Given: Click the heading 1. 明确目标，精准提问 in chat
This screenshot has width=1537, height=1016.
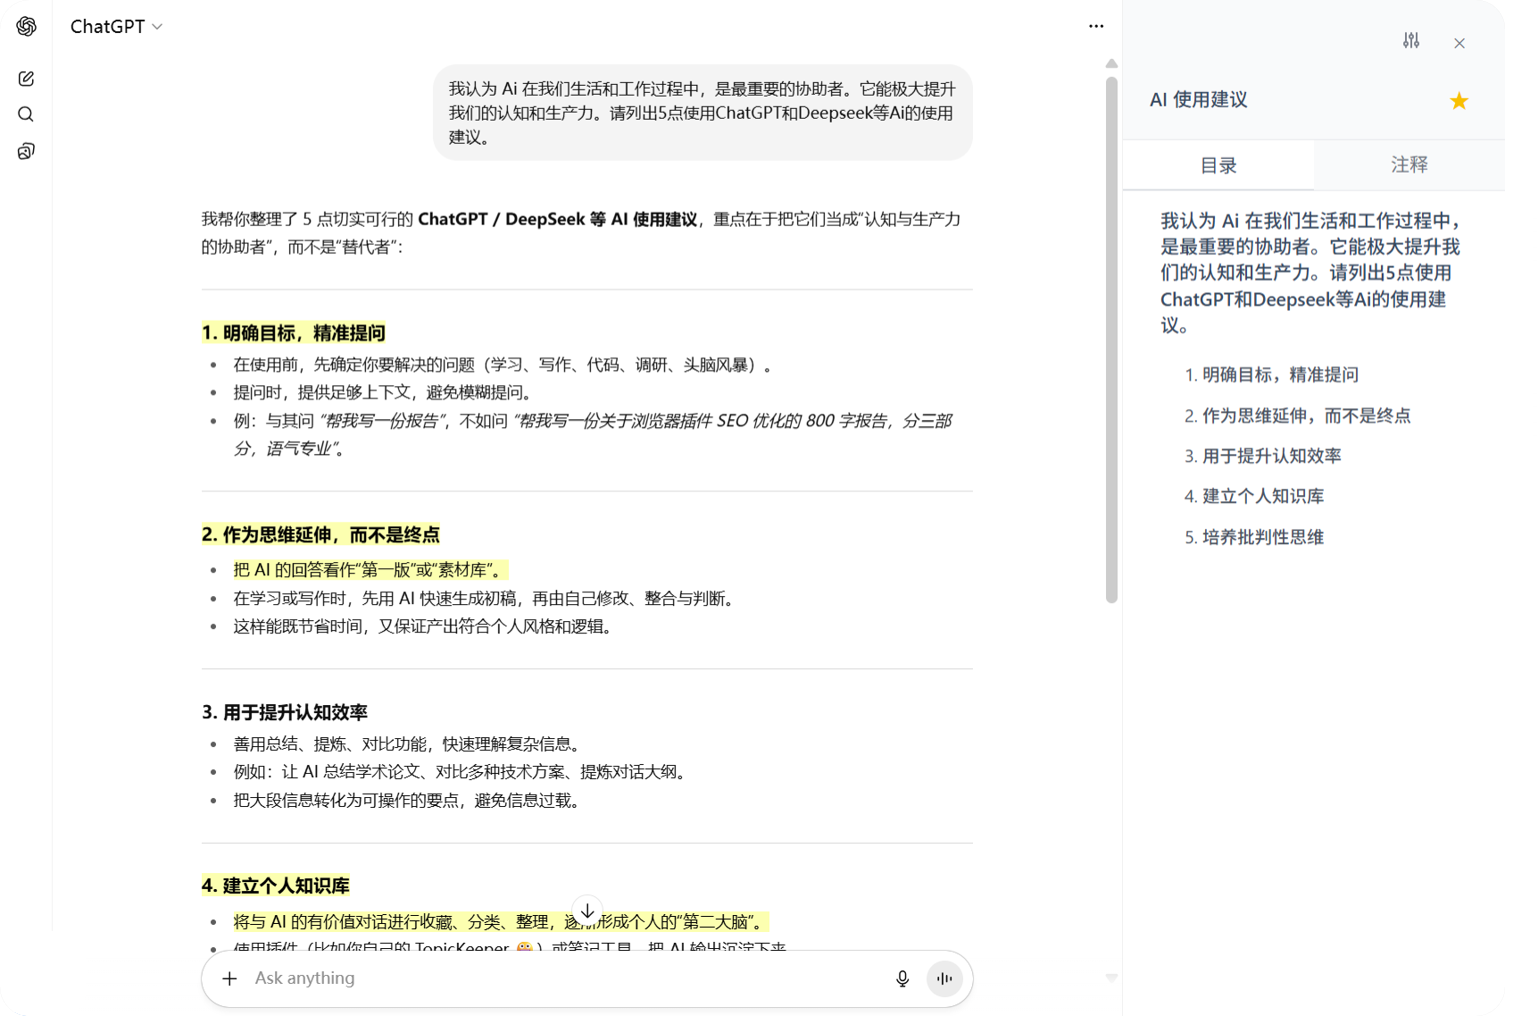Looking at the screenshot, I should [x=293, y=333].
